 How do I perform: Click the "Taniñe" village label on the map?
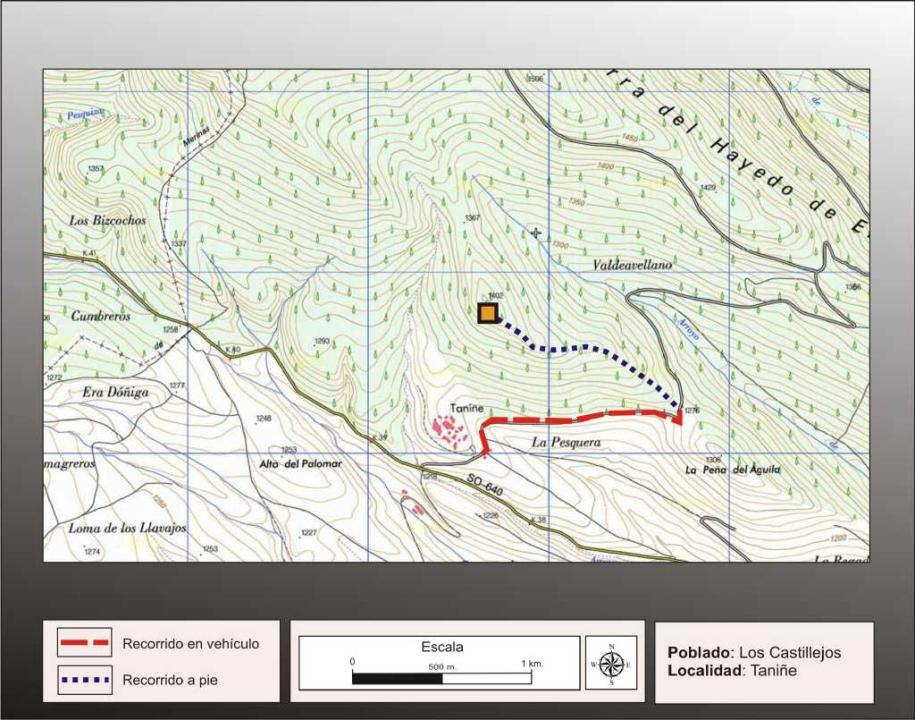(467, 408)
